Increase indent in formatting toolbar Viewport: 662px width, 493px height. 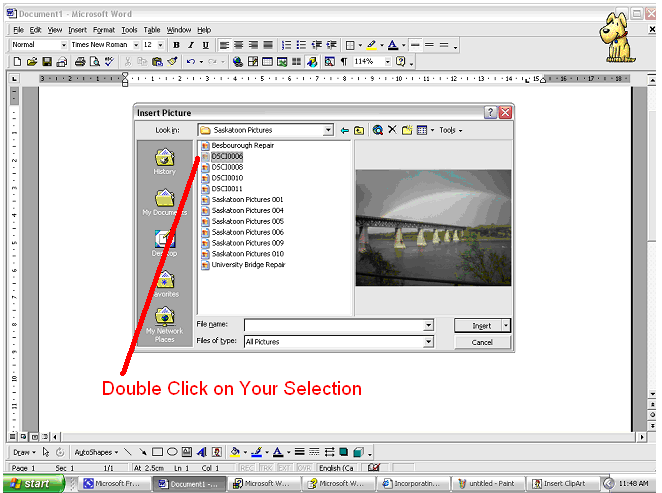click(331, 45)
